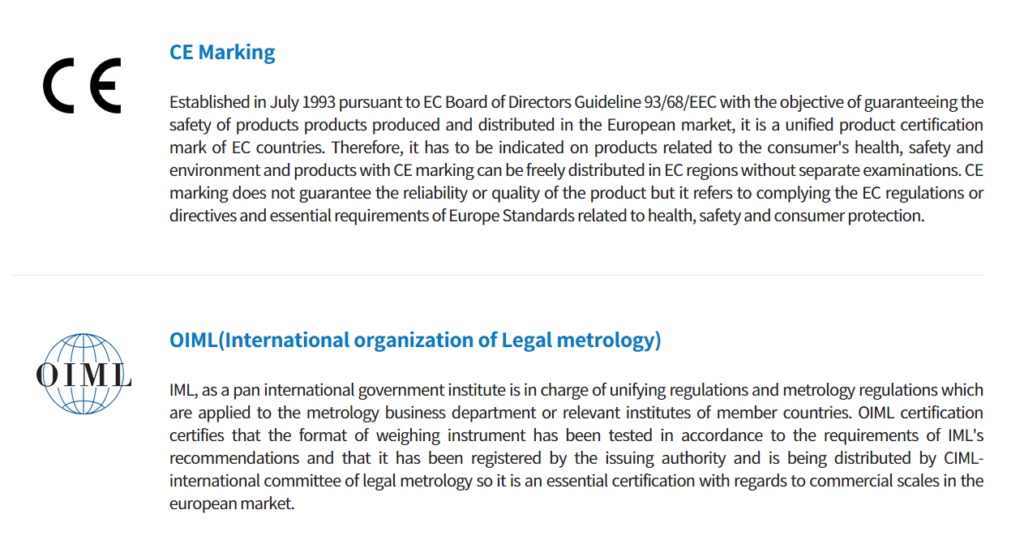The image size is (1024, 553).
Task: Click the OIML description paragraph
Action: [x=576, y=447]
